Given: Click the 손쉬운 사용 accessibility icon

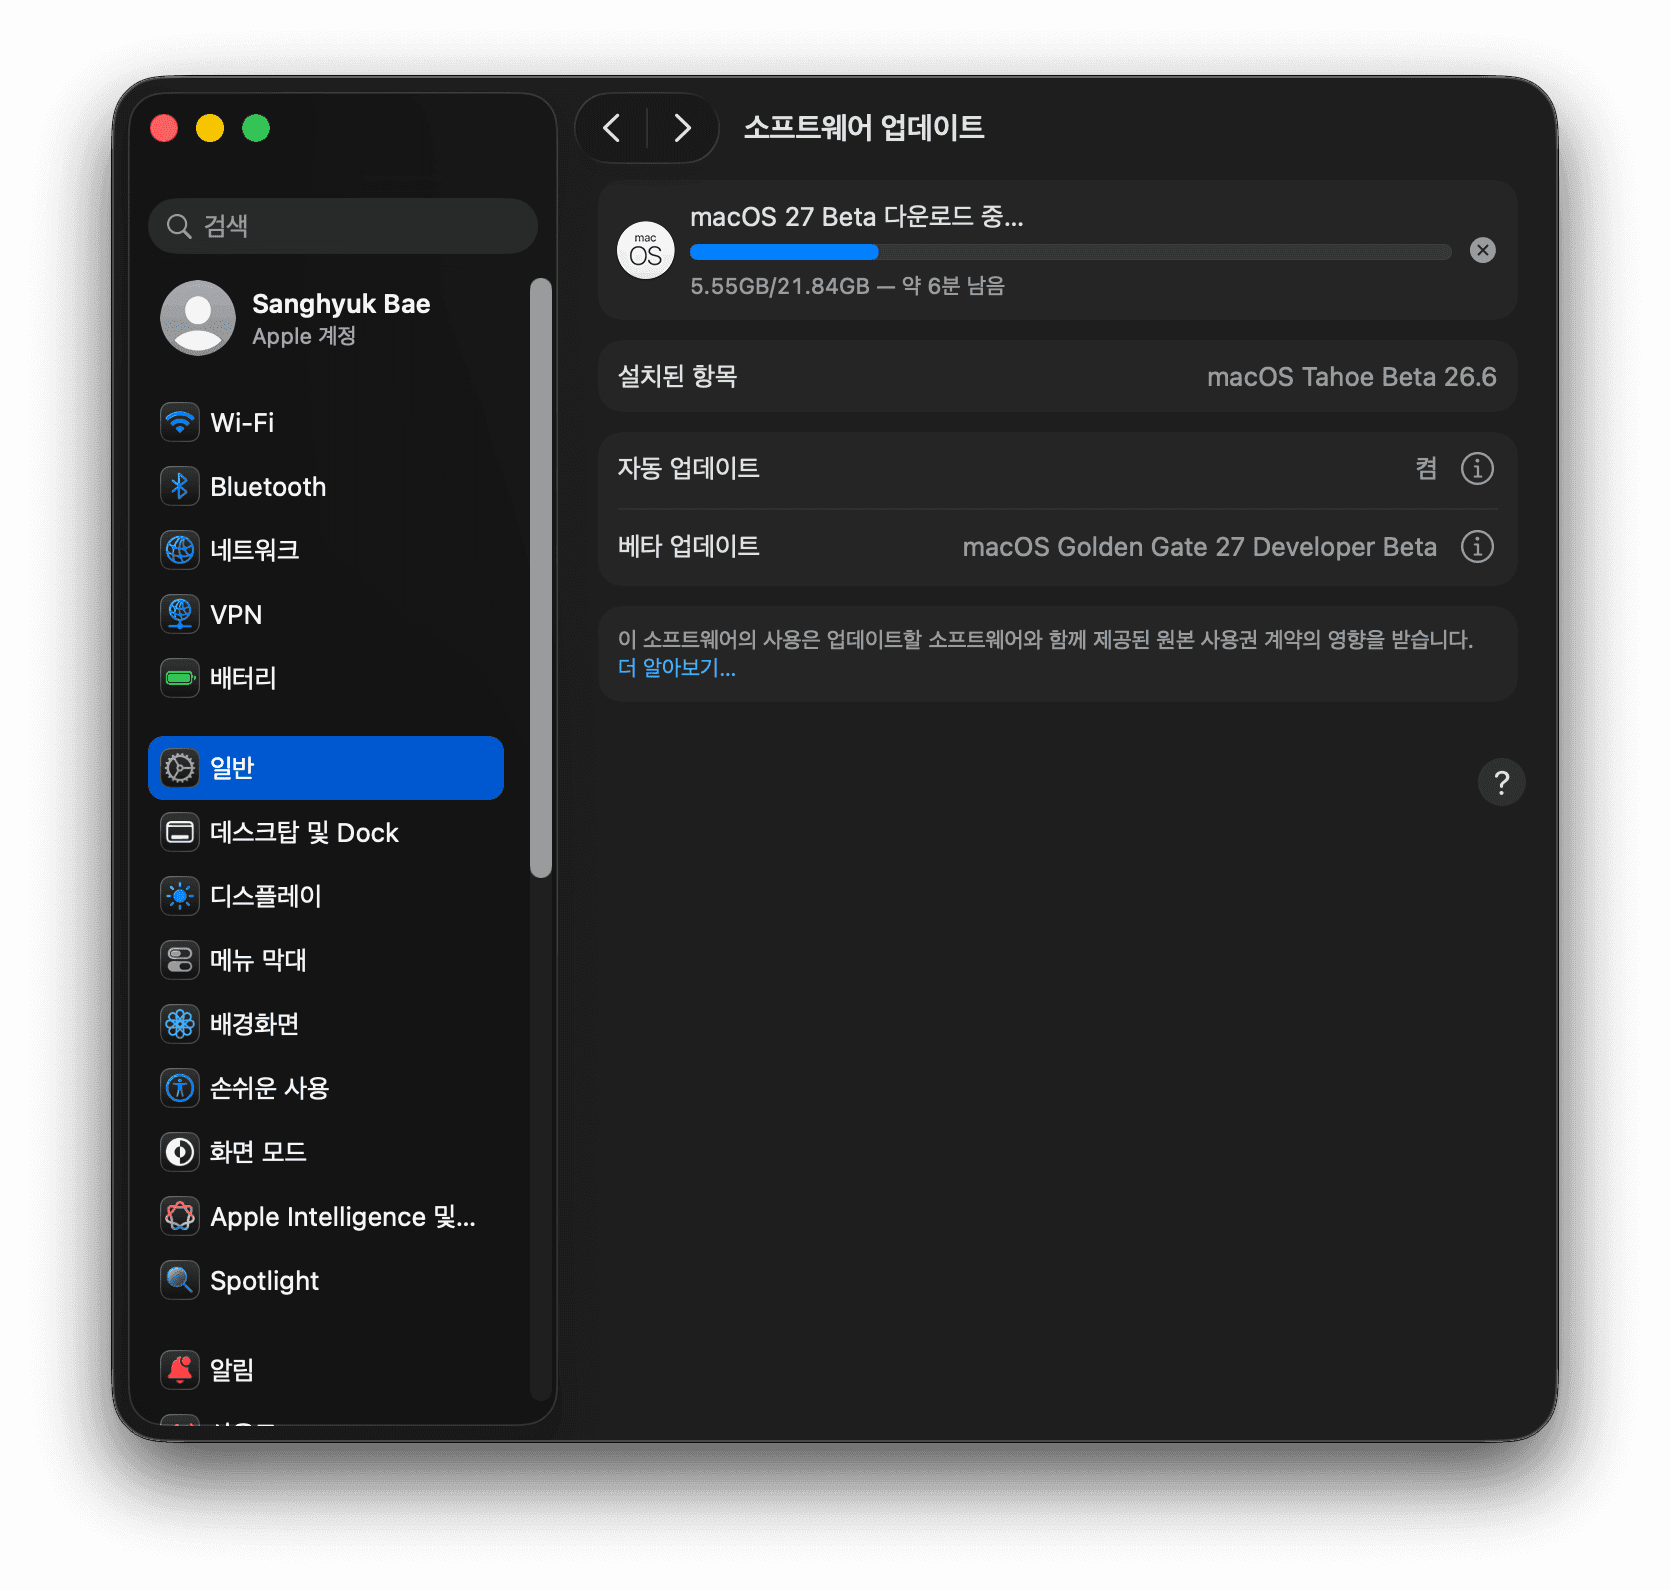Looking at the screenshot, I should pos(180,1088).
